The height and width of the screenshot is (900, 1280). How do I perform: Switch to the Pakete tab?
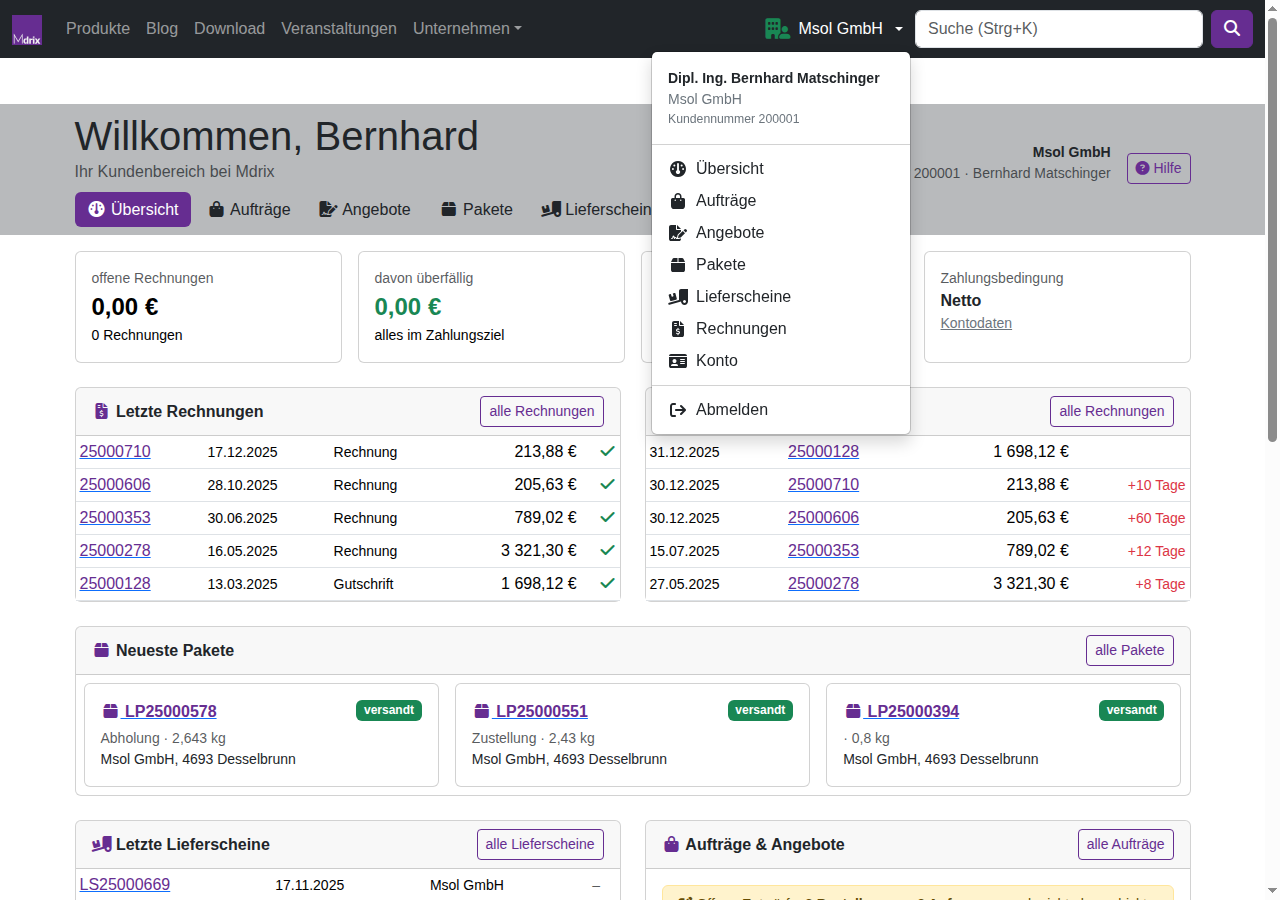(477, 210)
